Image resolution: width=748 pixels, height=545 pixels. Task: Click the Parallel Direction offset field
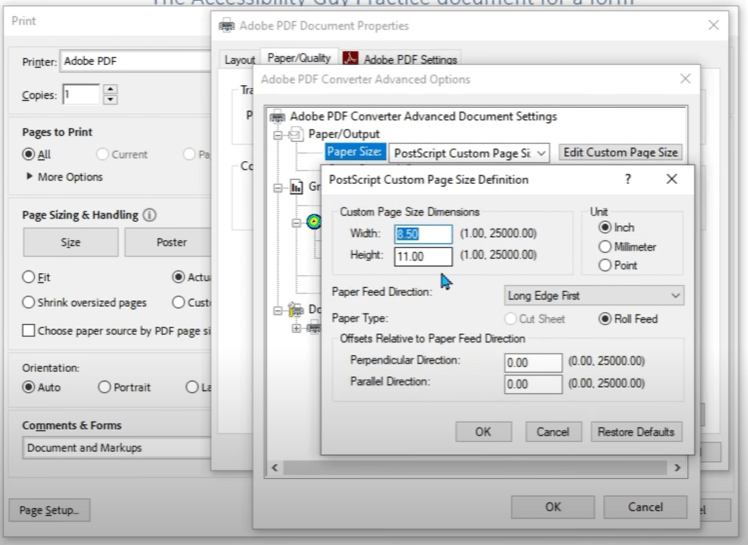coord(533,384)
